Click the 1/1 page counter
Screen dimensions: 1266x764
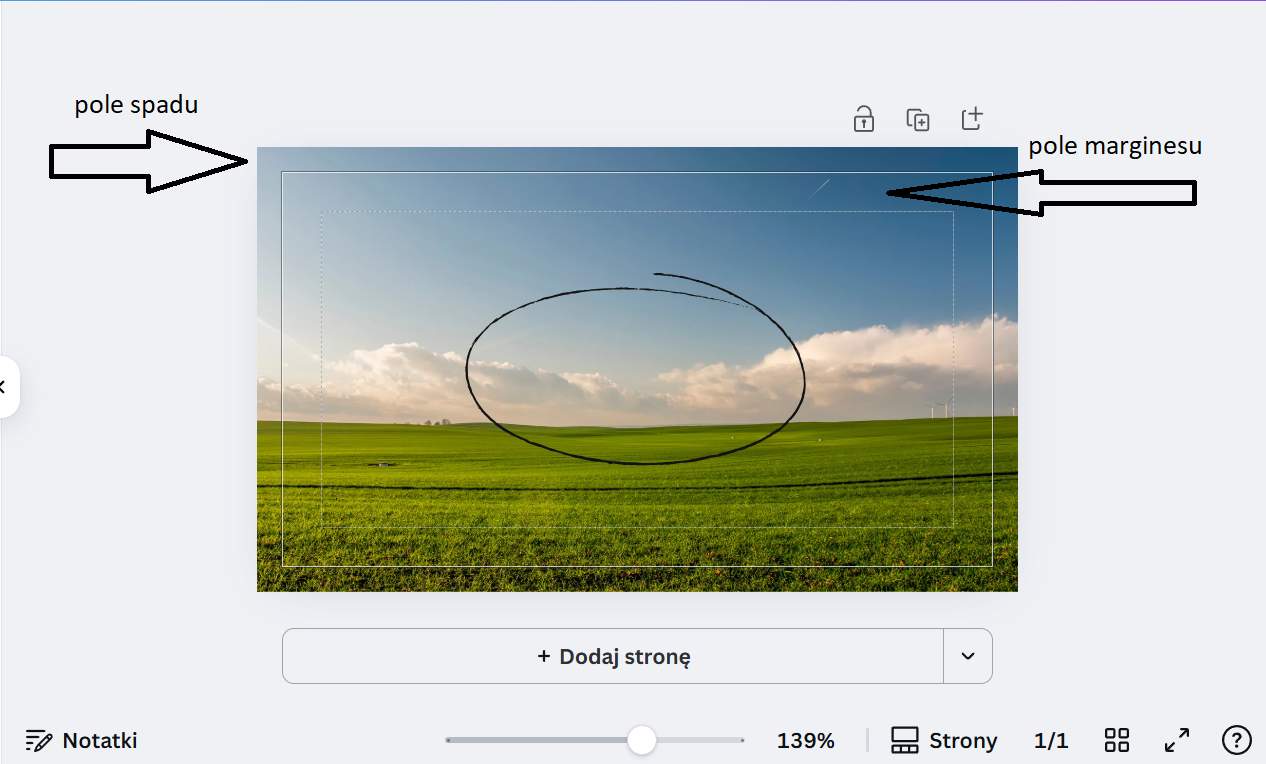[x=1050, y=740]
